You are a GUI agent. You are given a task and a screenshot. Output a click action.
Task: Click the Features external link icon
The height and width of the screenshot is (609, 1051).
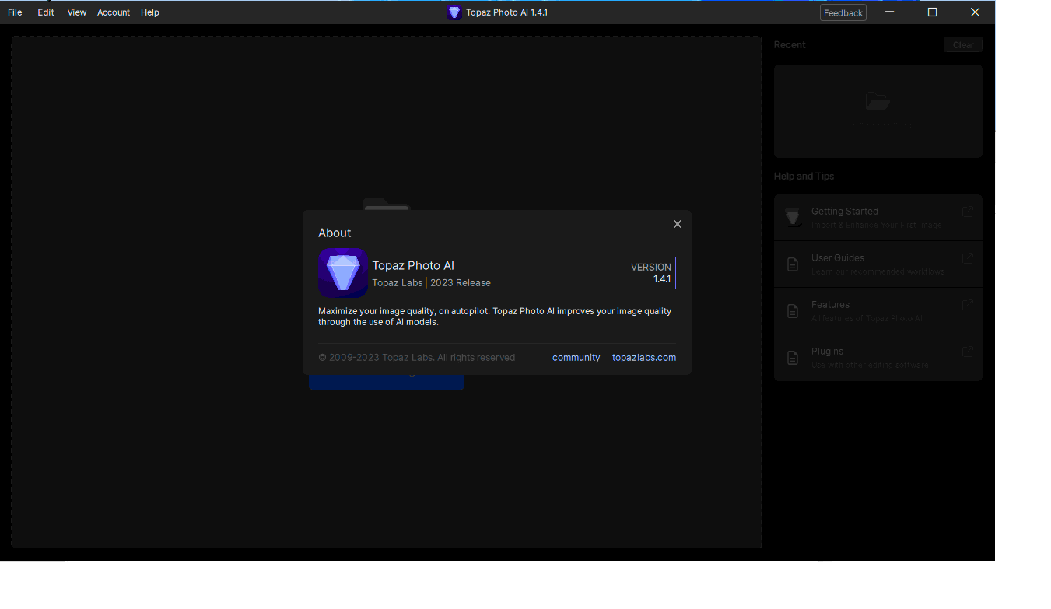[967, 305]
